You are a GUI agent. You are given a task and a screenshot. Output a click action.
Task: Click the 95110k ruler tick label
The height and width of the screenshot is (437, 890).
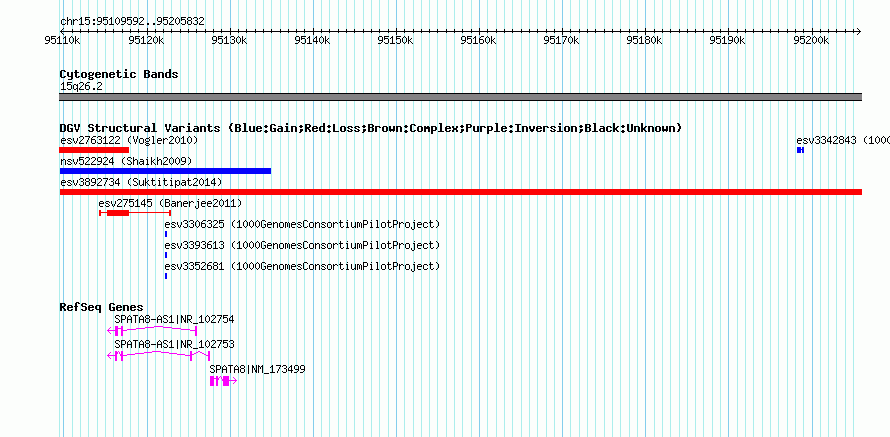[63, 40]
